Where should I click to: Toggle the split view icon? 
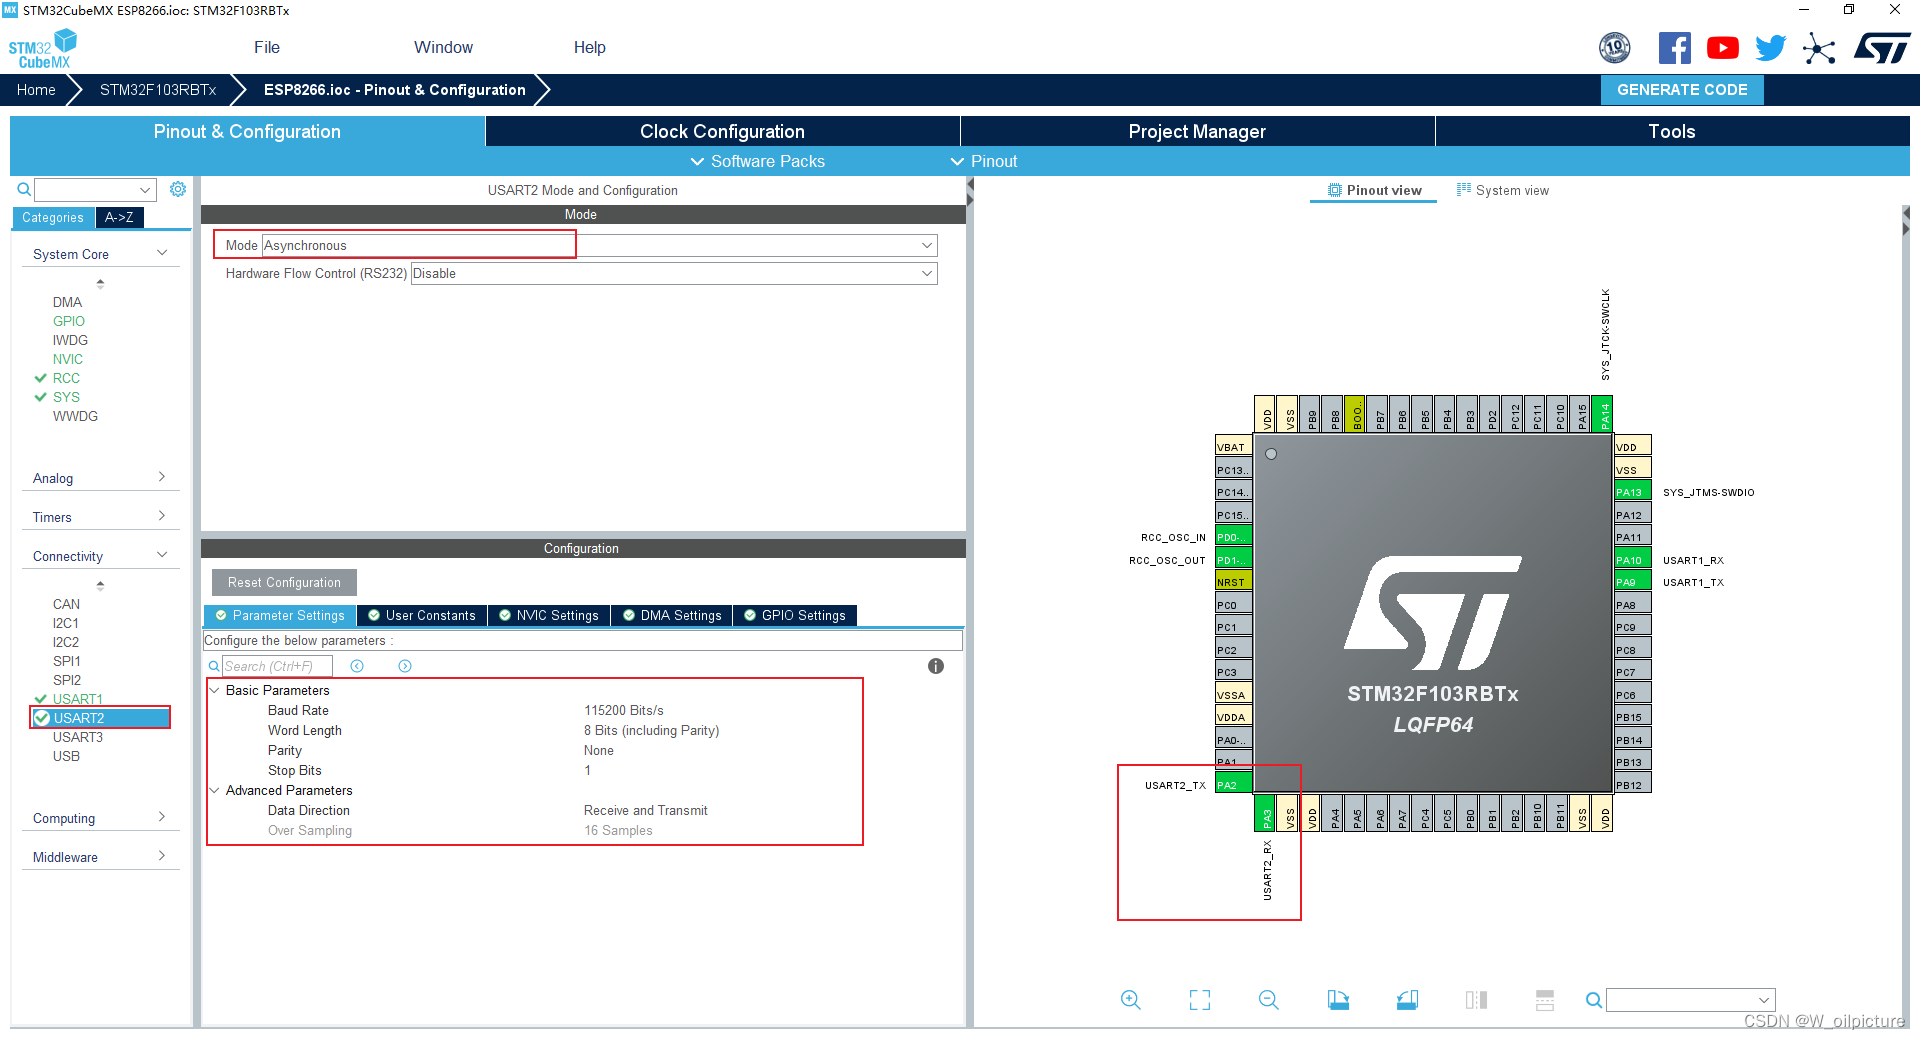point(1476,999)
